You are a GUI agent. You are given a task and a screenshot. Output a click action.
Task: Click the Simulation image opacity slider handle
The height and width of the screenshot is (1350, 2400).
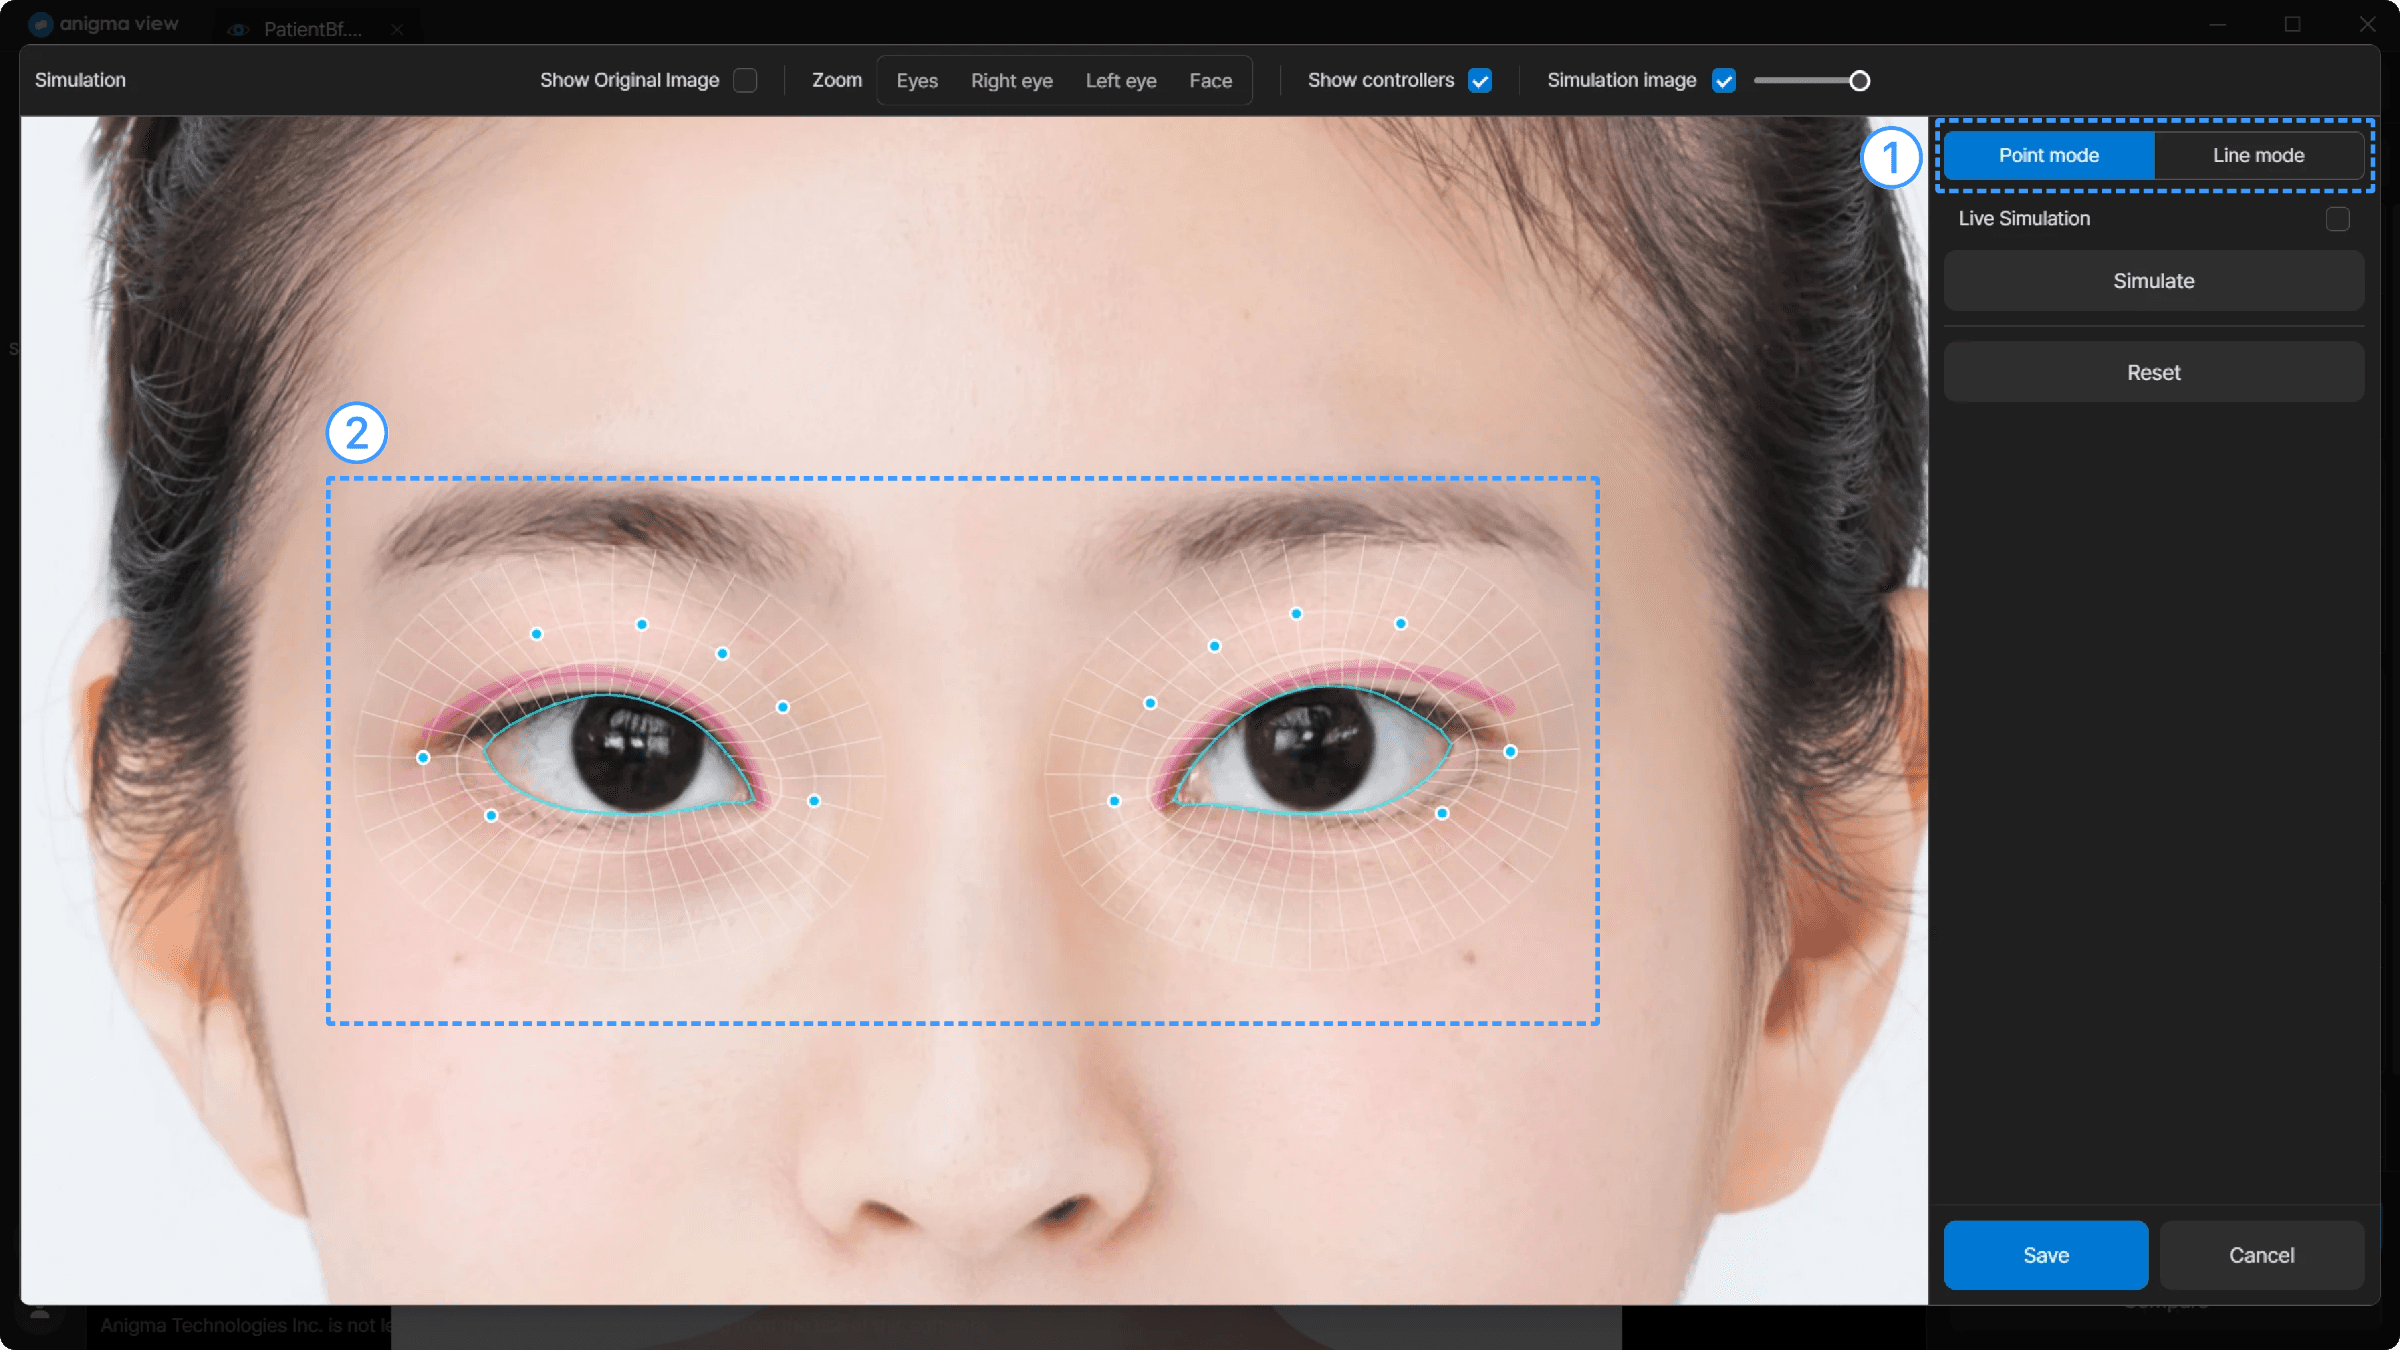click(1859, 81)
